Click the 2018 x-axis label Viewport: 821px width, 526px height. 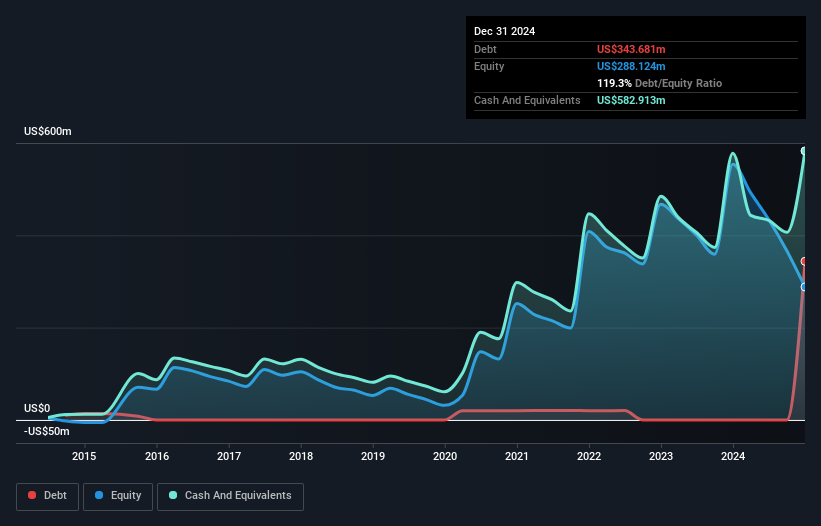pyautogui.click(x=301, y=456)
